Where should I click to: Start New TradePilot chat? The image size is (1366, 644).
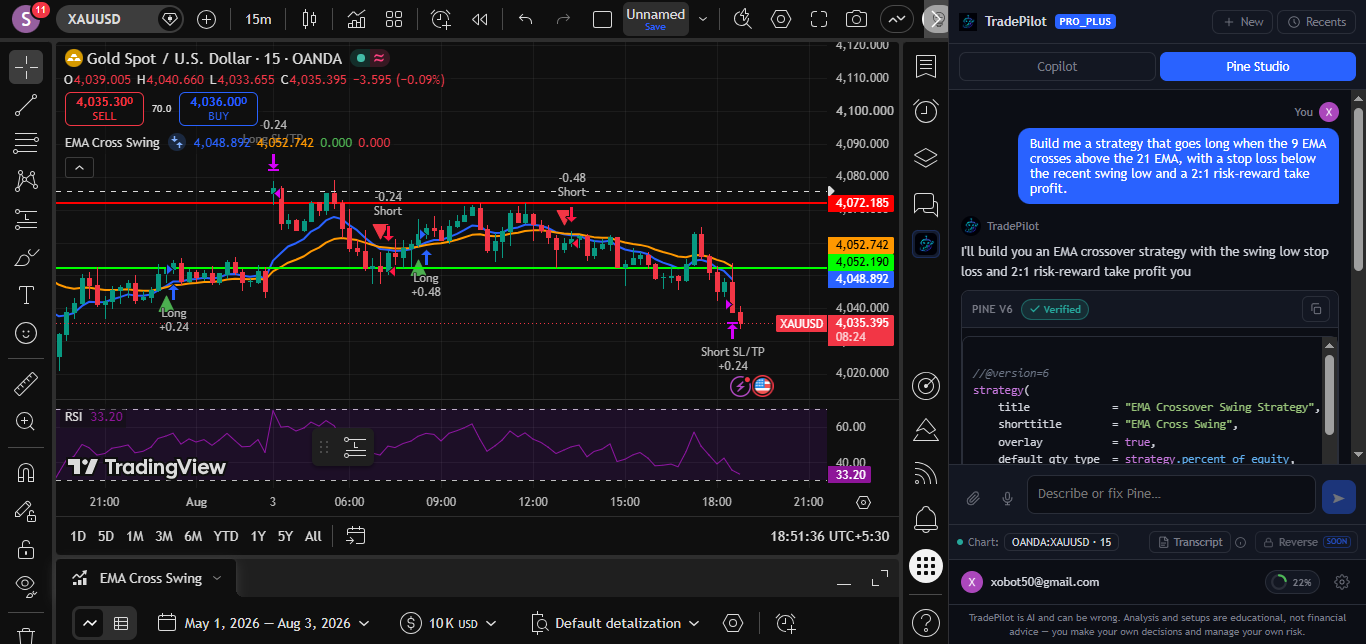1242,22
